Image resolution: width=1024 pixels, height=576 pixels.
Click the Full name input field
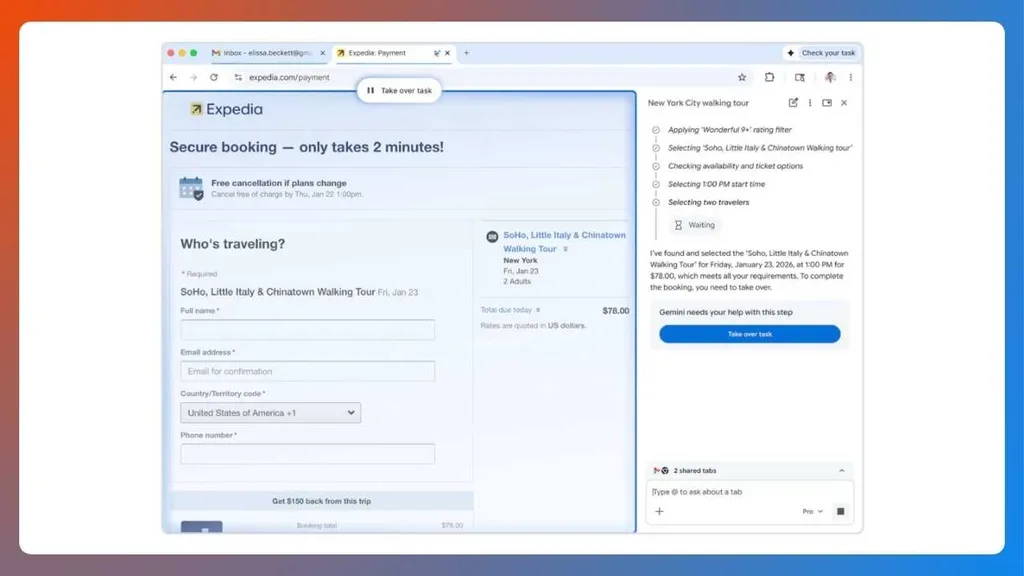tap(308, 330)
